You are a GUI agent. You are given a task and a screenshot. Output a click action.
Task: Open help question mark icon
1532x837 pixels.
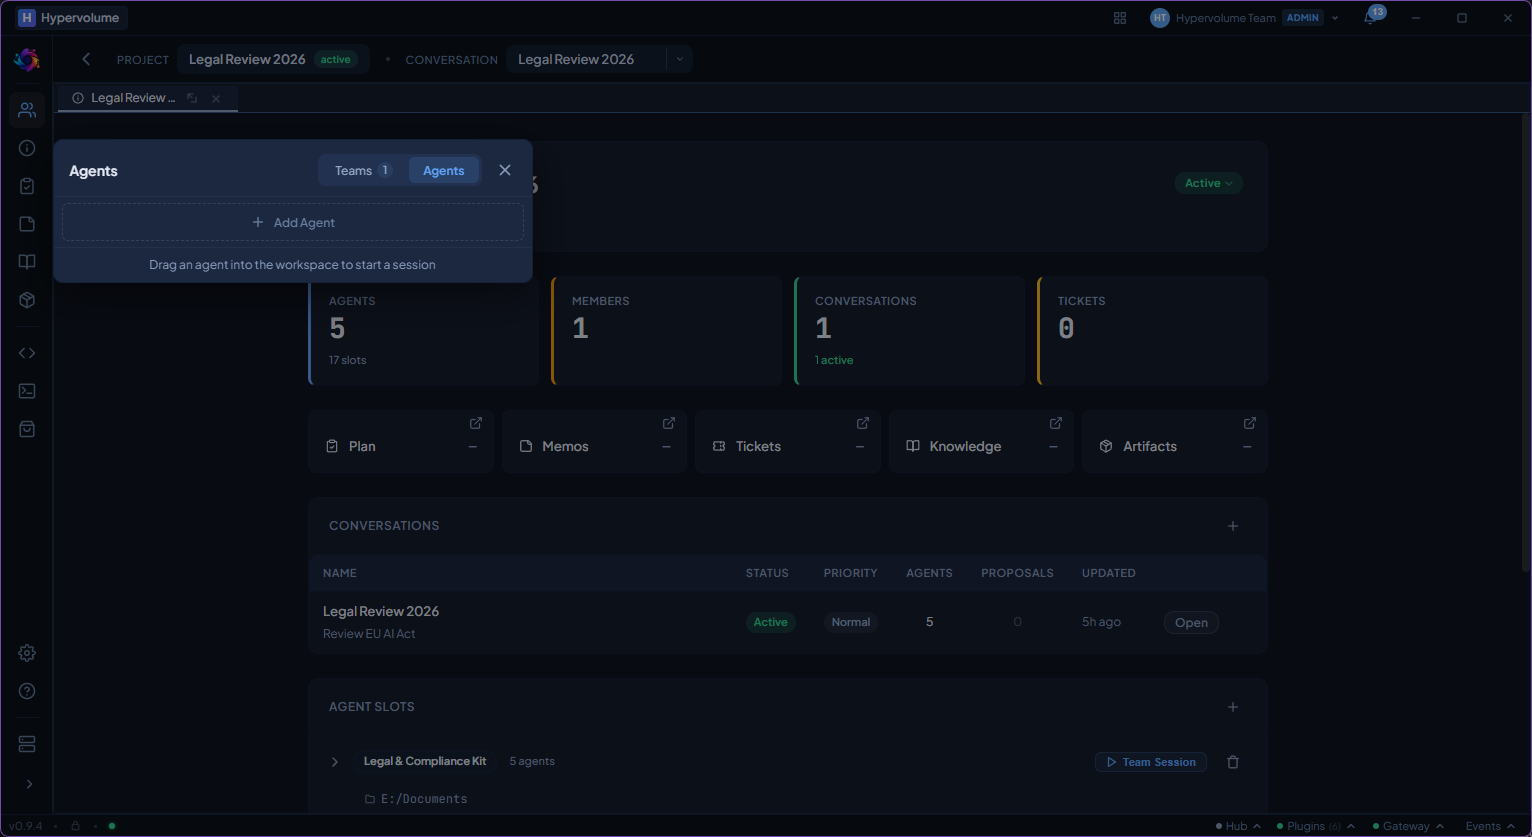point(27,691)
